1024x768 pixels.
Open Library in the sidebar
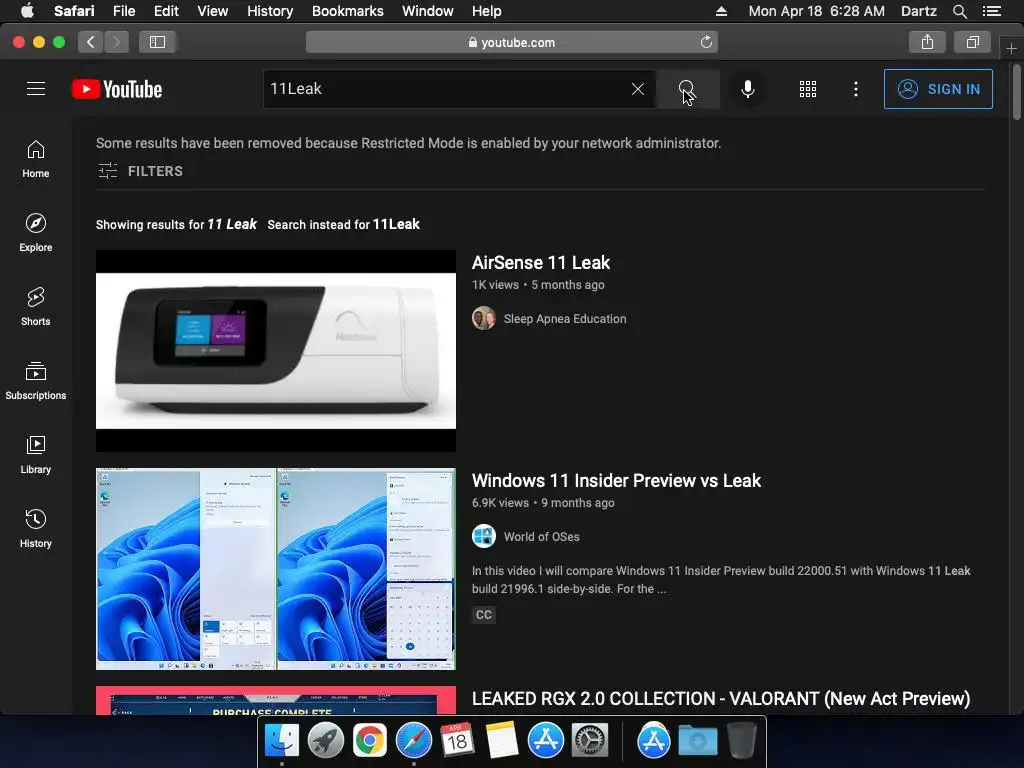pos(36,455)
